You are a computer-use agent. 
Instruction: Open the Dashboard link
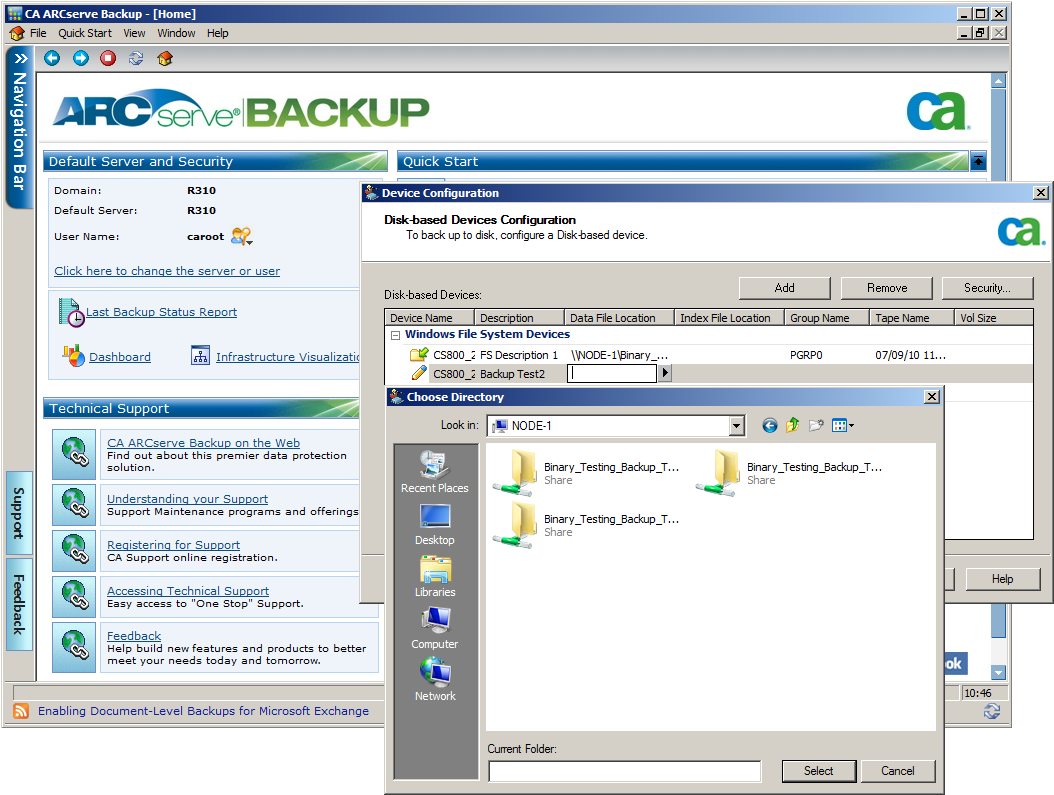120,357
